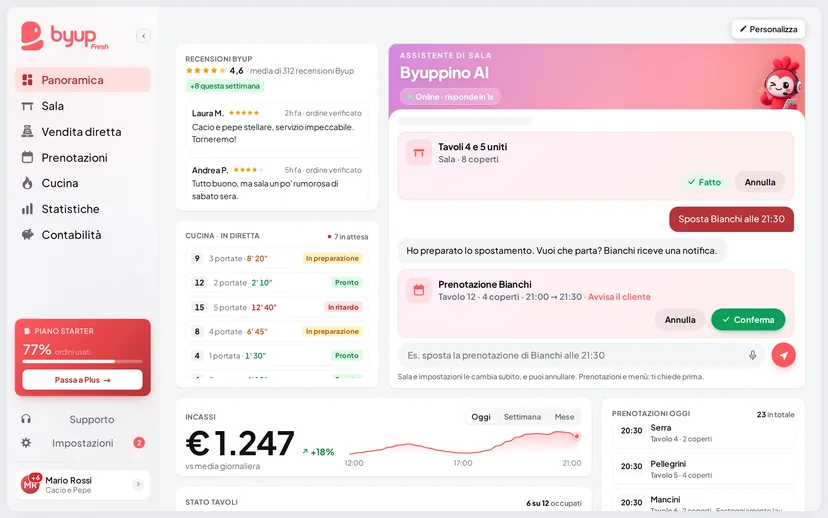Image resolution: width=828 pixels, height=518 pixels.
Task: Open the 20:30 Mancini reservation
Action: (703, 502)
